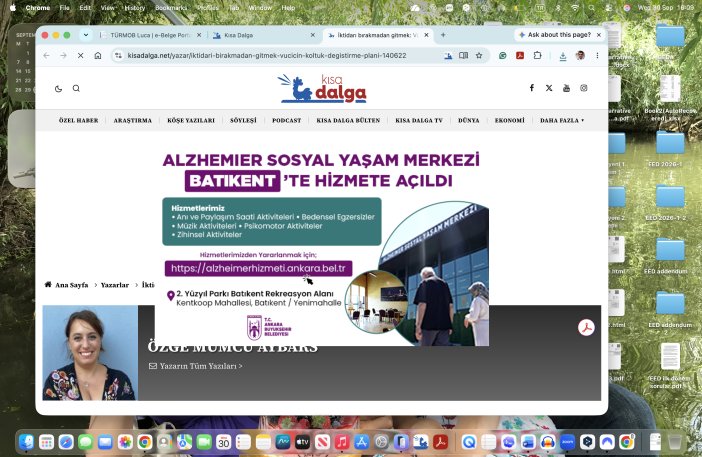The width and height of the screenshot is (702, 457).
Task: Open Apple Music in Dock
Action: [342, 442]
